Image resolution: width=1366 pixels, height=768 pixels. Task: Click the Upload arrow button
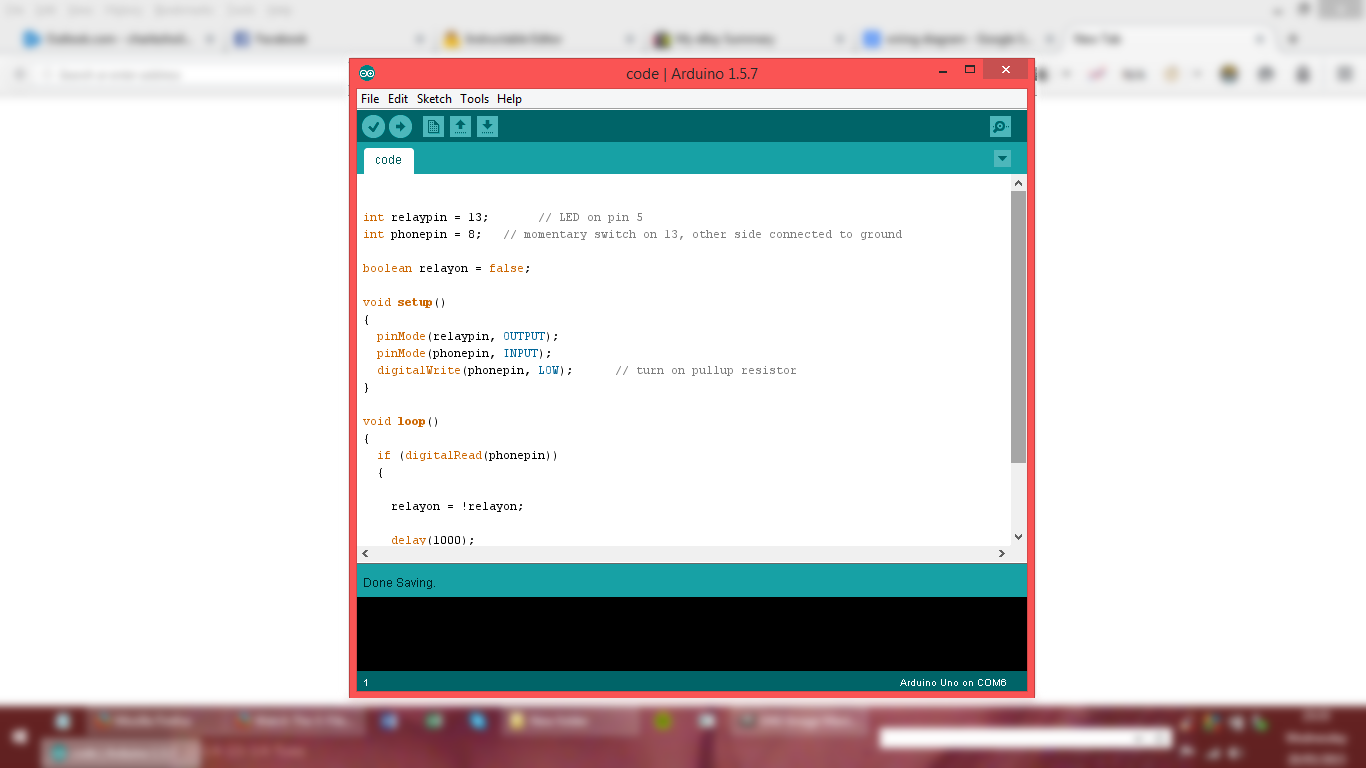[x=400, y=127]
